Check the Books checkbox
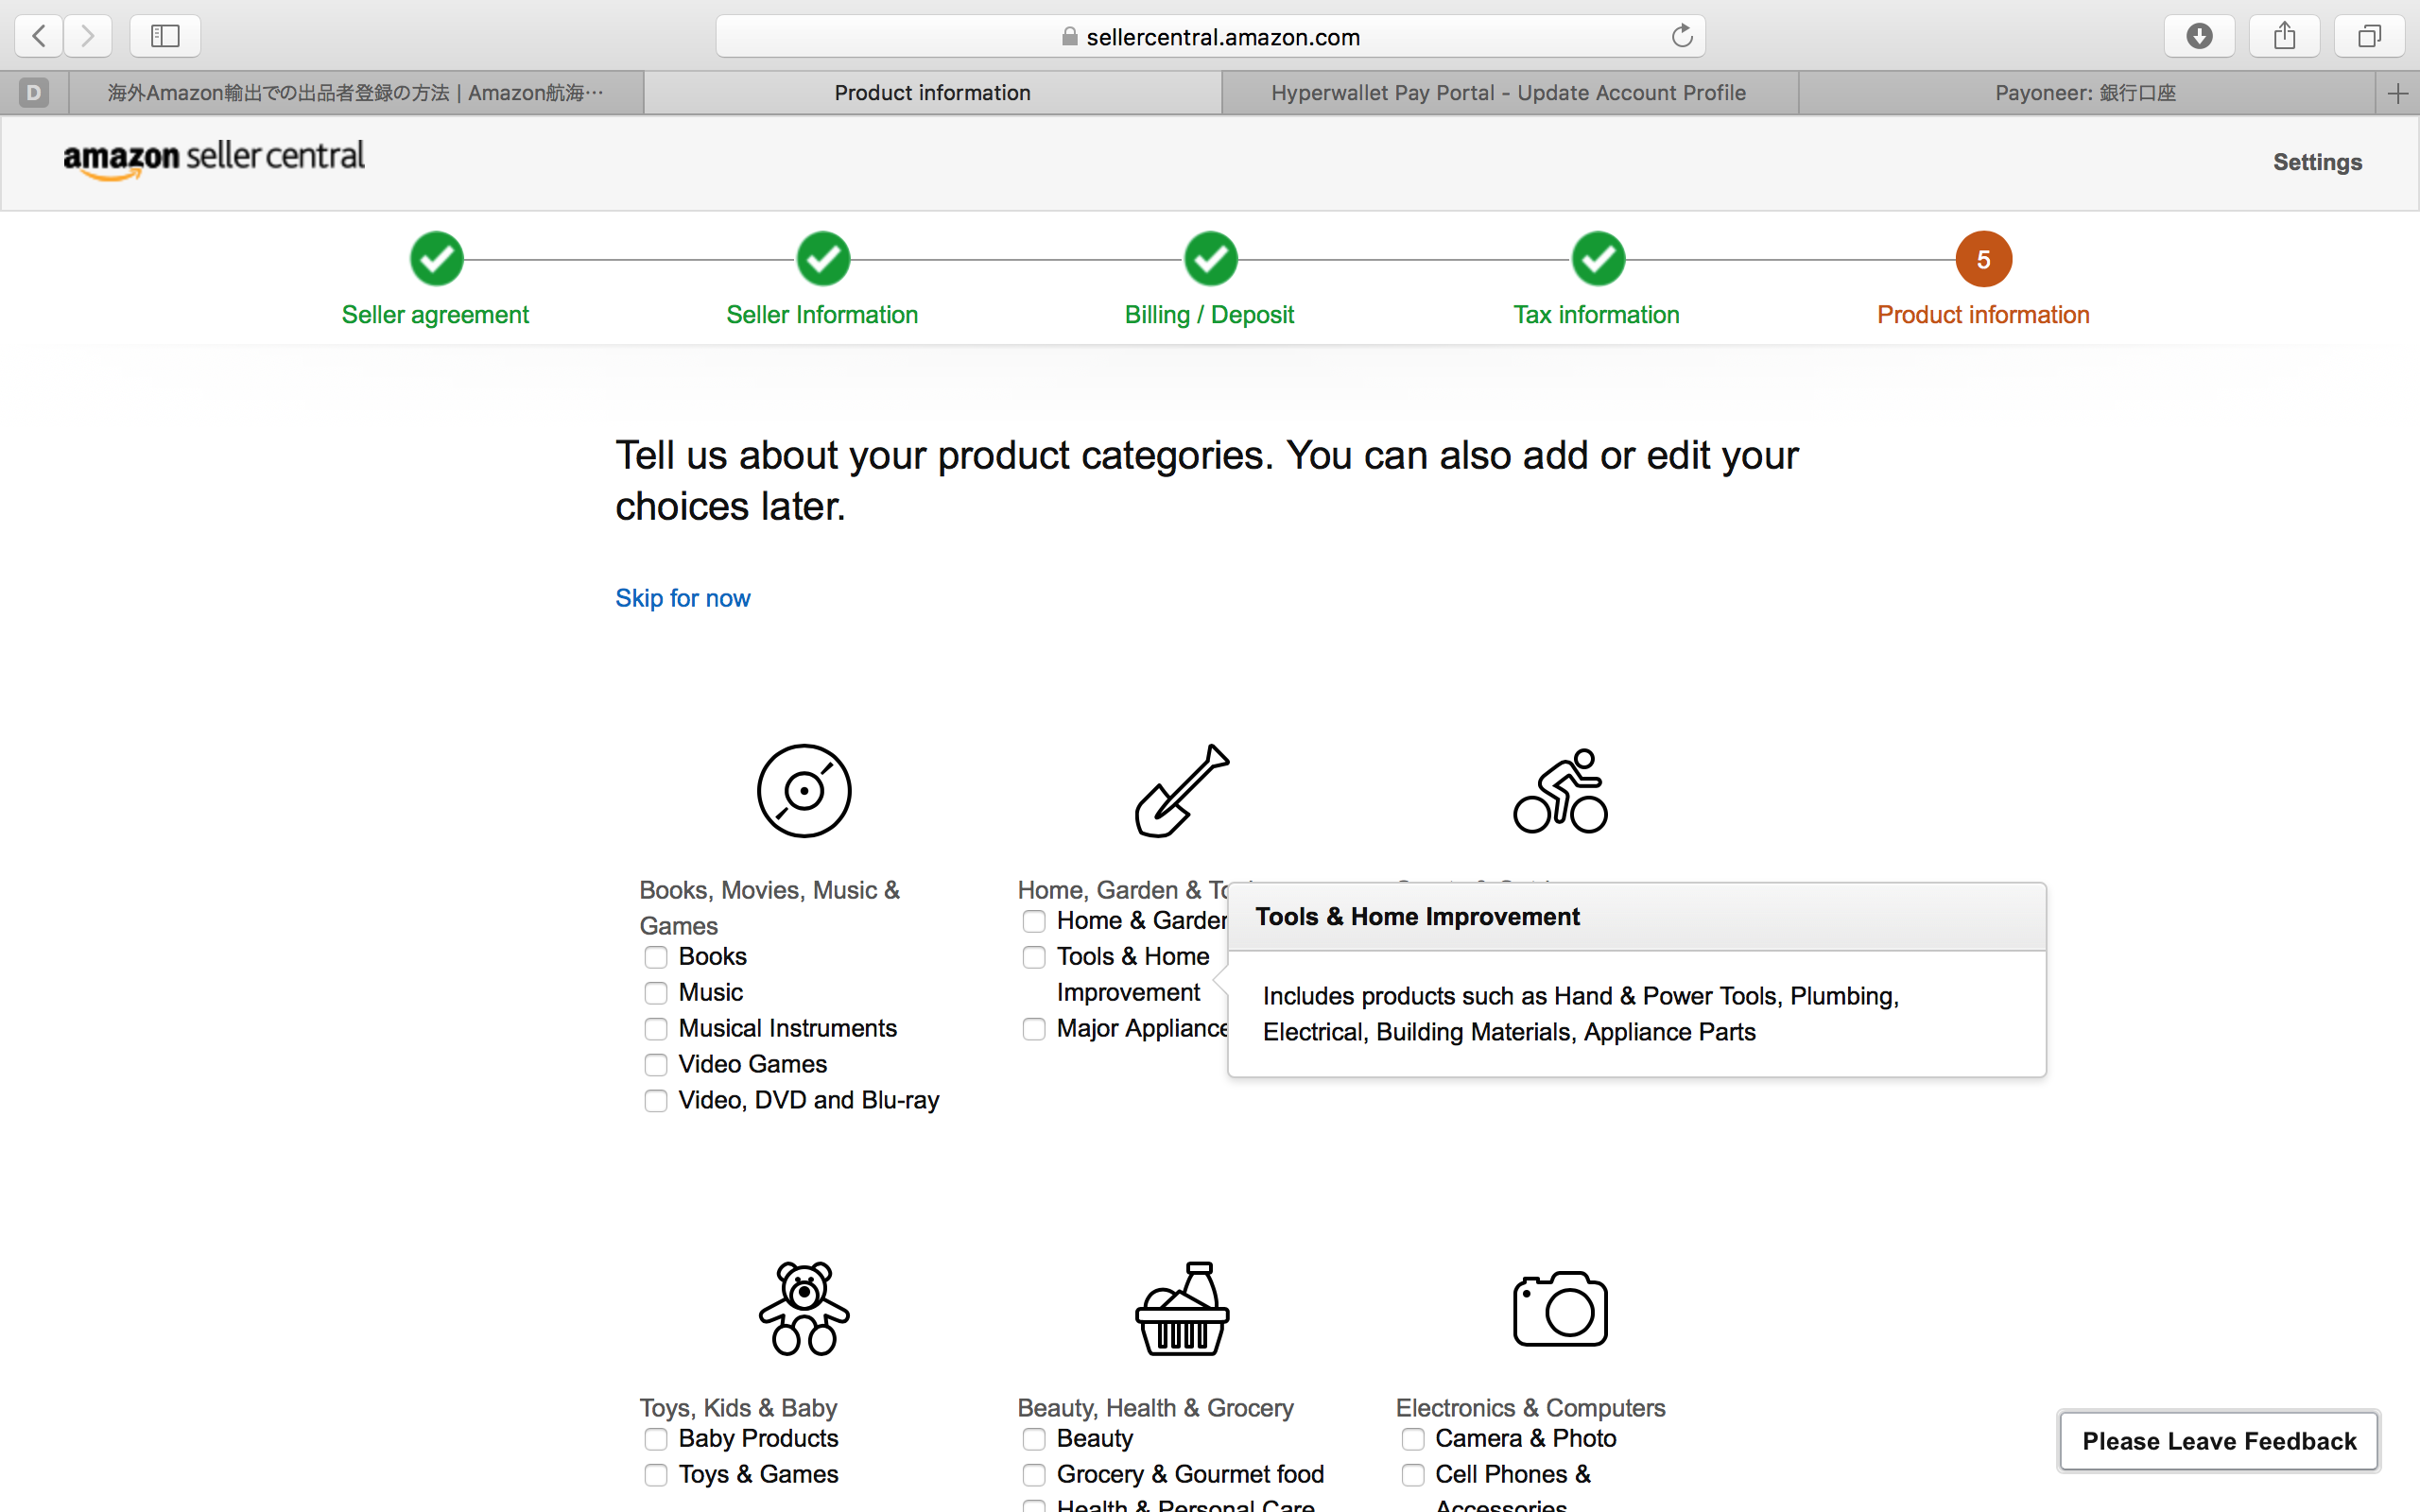2420x1512 pixels. [655, 957]
